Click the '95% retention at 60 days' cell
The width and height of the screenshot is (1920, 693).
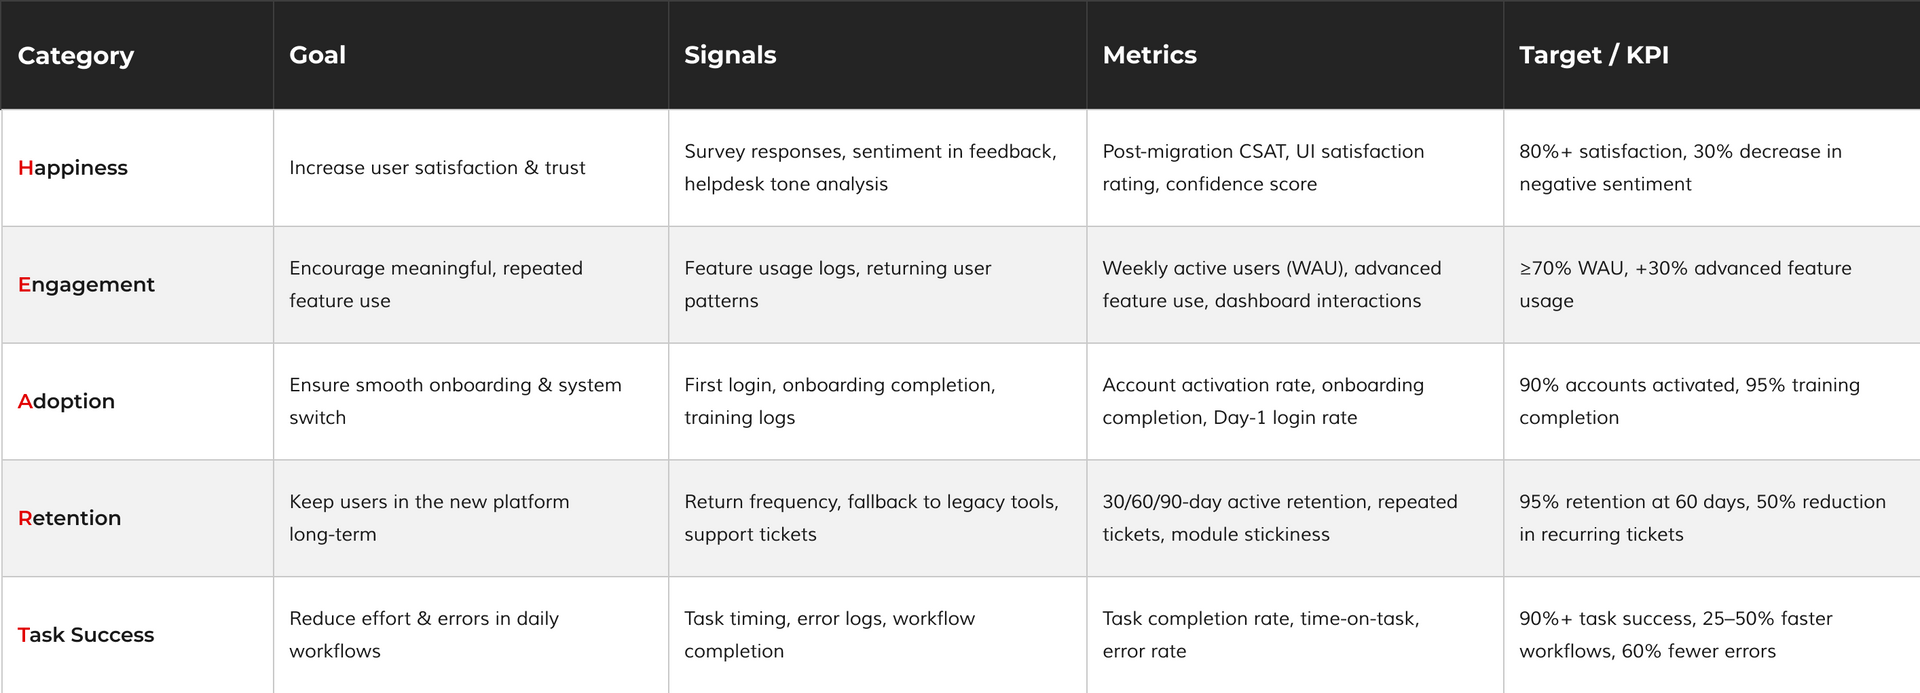[1701, 518]
